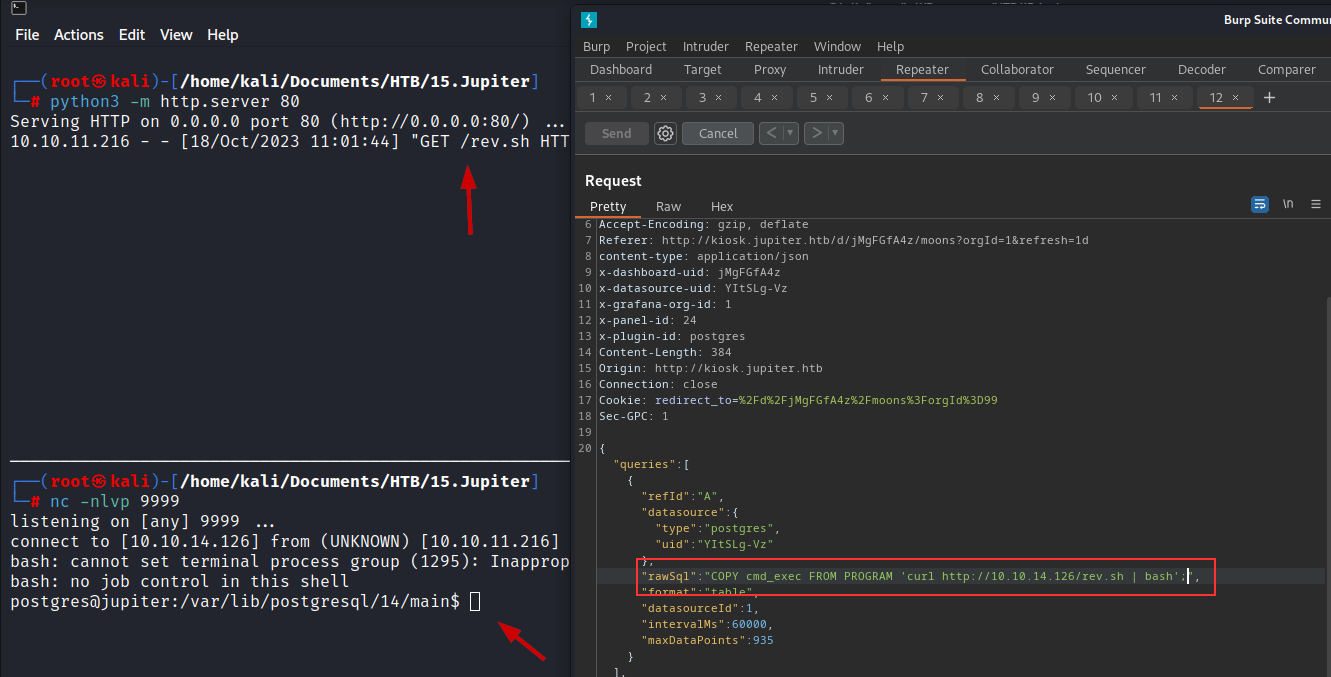Toggle the word wrap icon in the Request panel
The image size is (1331, 677).
[1260, 203]
